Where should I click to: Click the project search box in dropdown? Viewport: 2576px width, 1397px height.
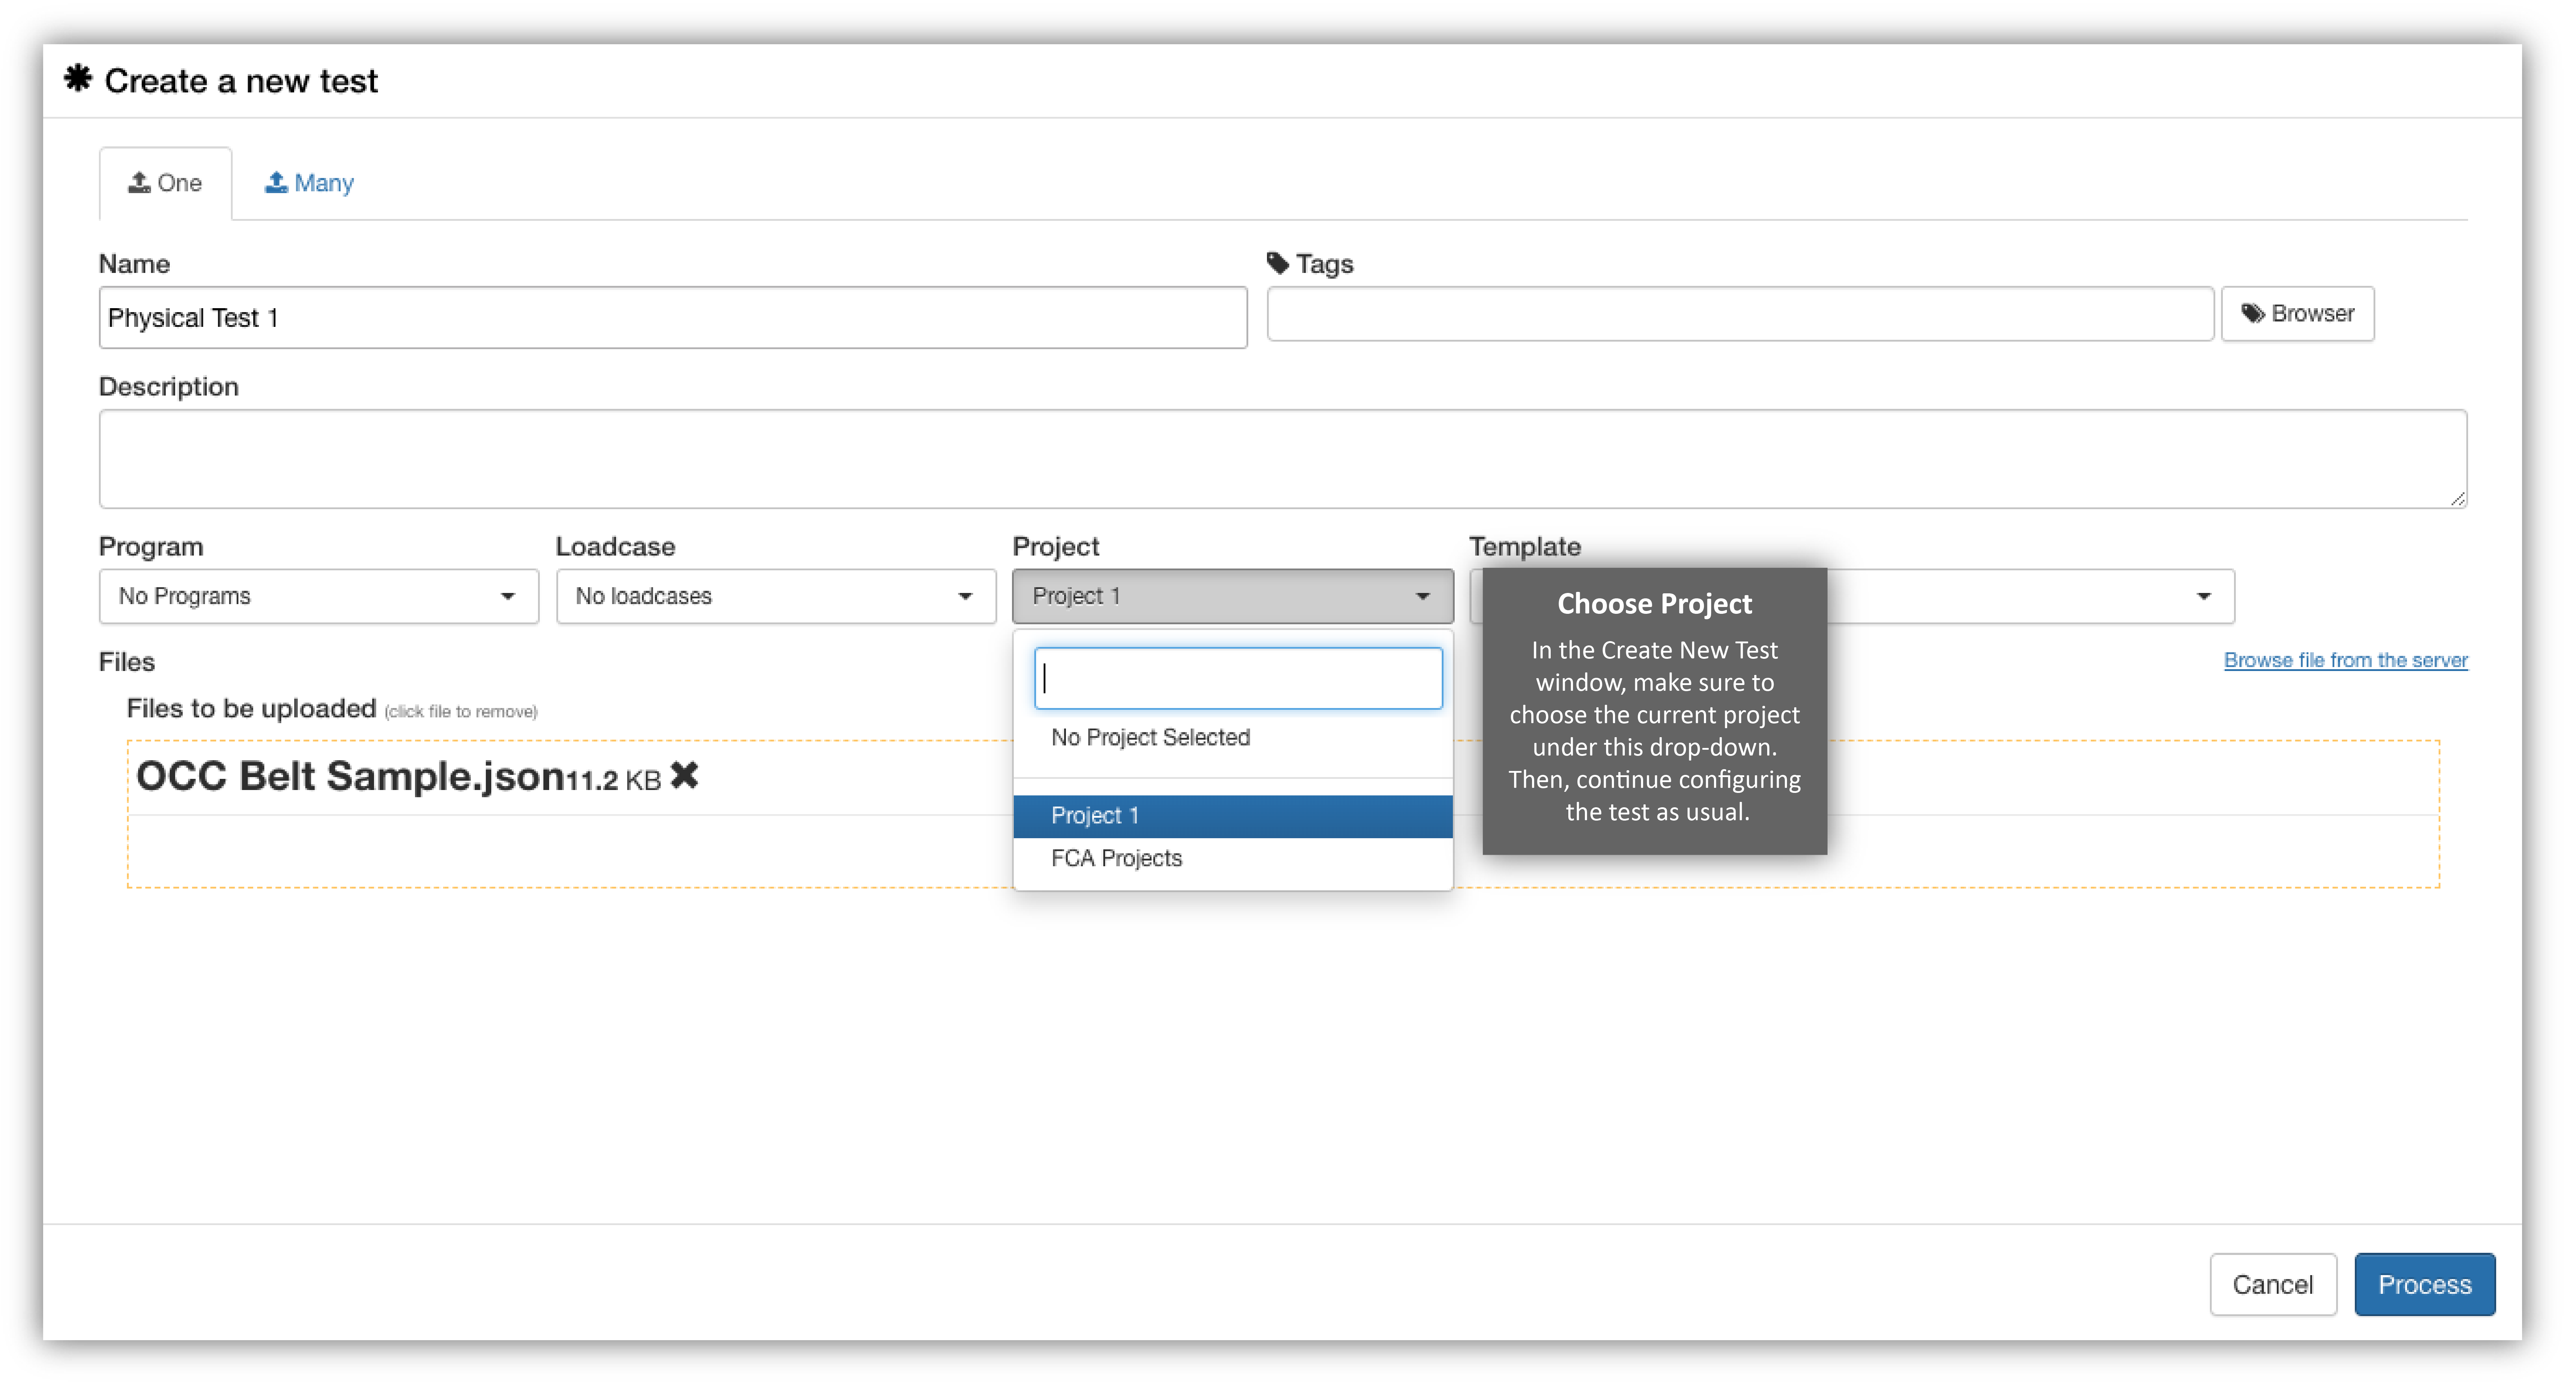1238,679
